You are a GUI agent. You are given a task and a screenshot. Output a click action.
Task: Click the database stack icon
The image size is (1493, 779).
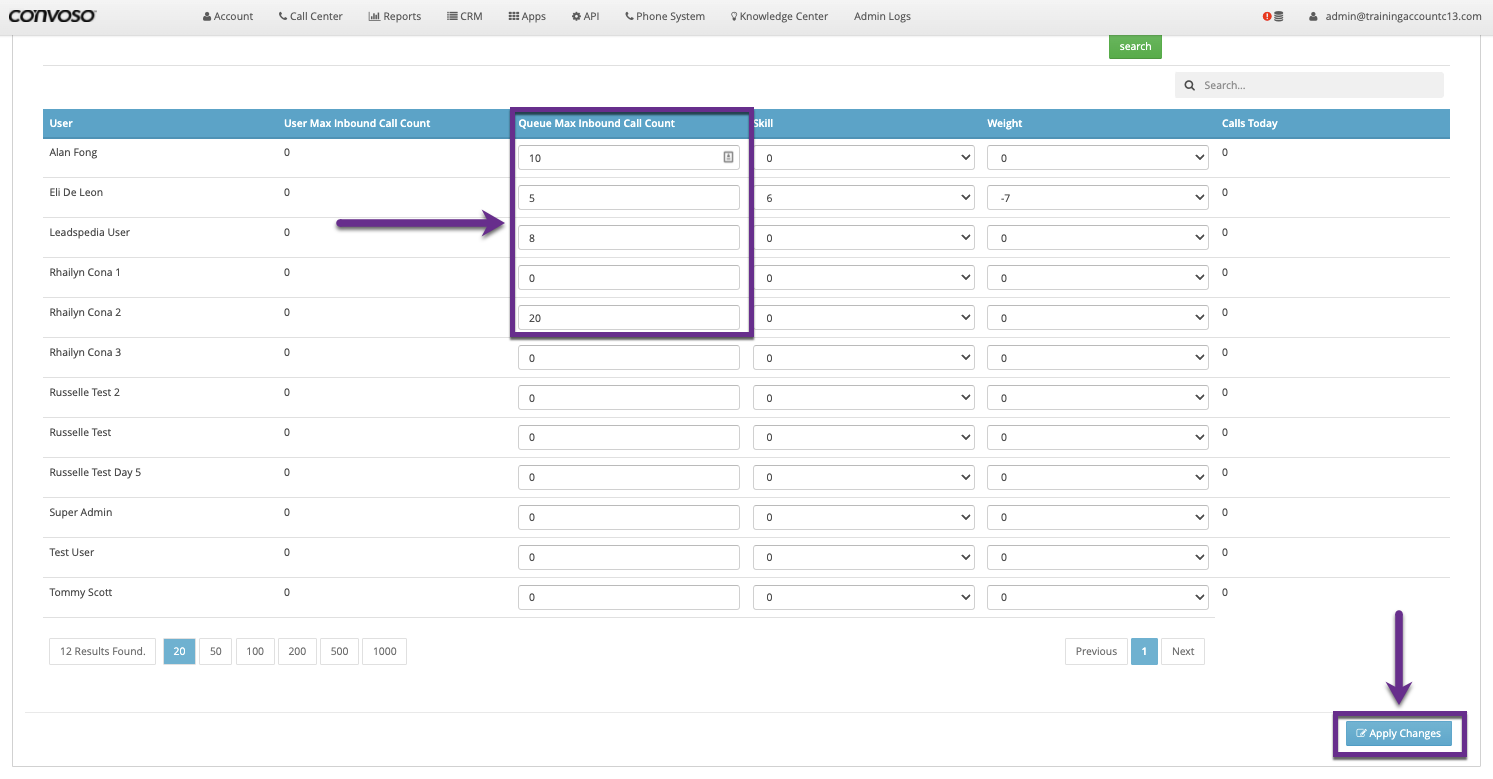(x=1279, y=17)
